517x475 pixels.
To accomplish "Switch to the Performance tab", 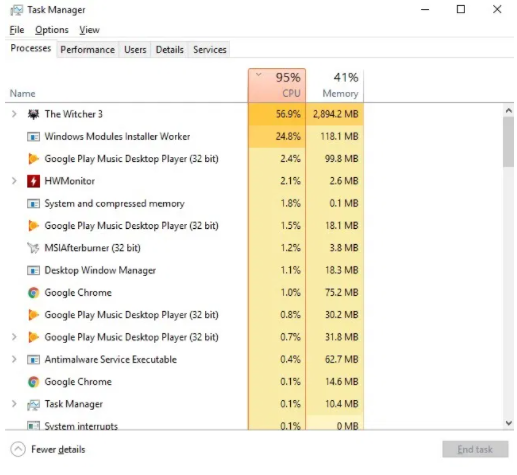I will [x=87, y=50].
